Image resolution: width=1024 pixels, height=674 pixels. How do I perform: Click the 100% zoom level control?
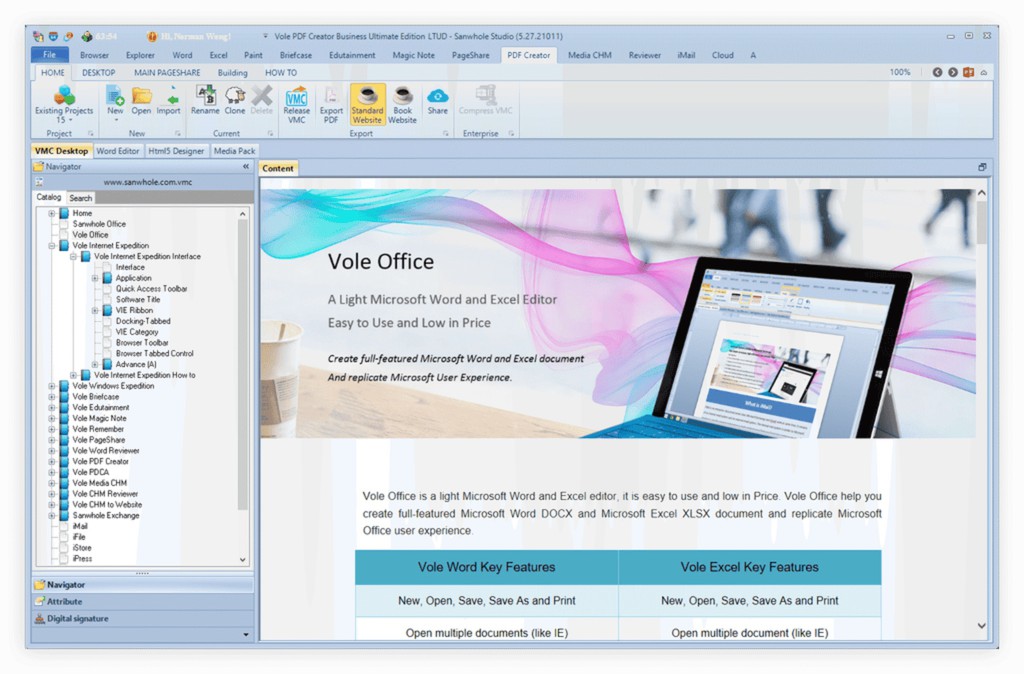pyautogui.click(x=899, y=72)
